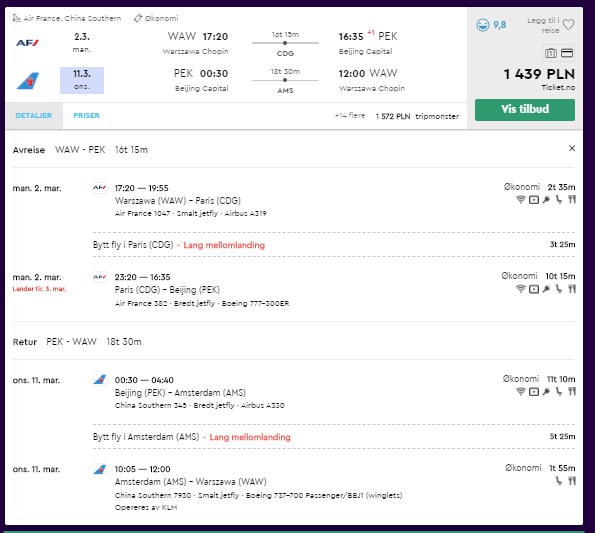This screenshot has height=533, width=595.
Task: Click the luggage baggage icon
Action: point(551,53)
